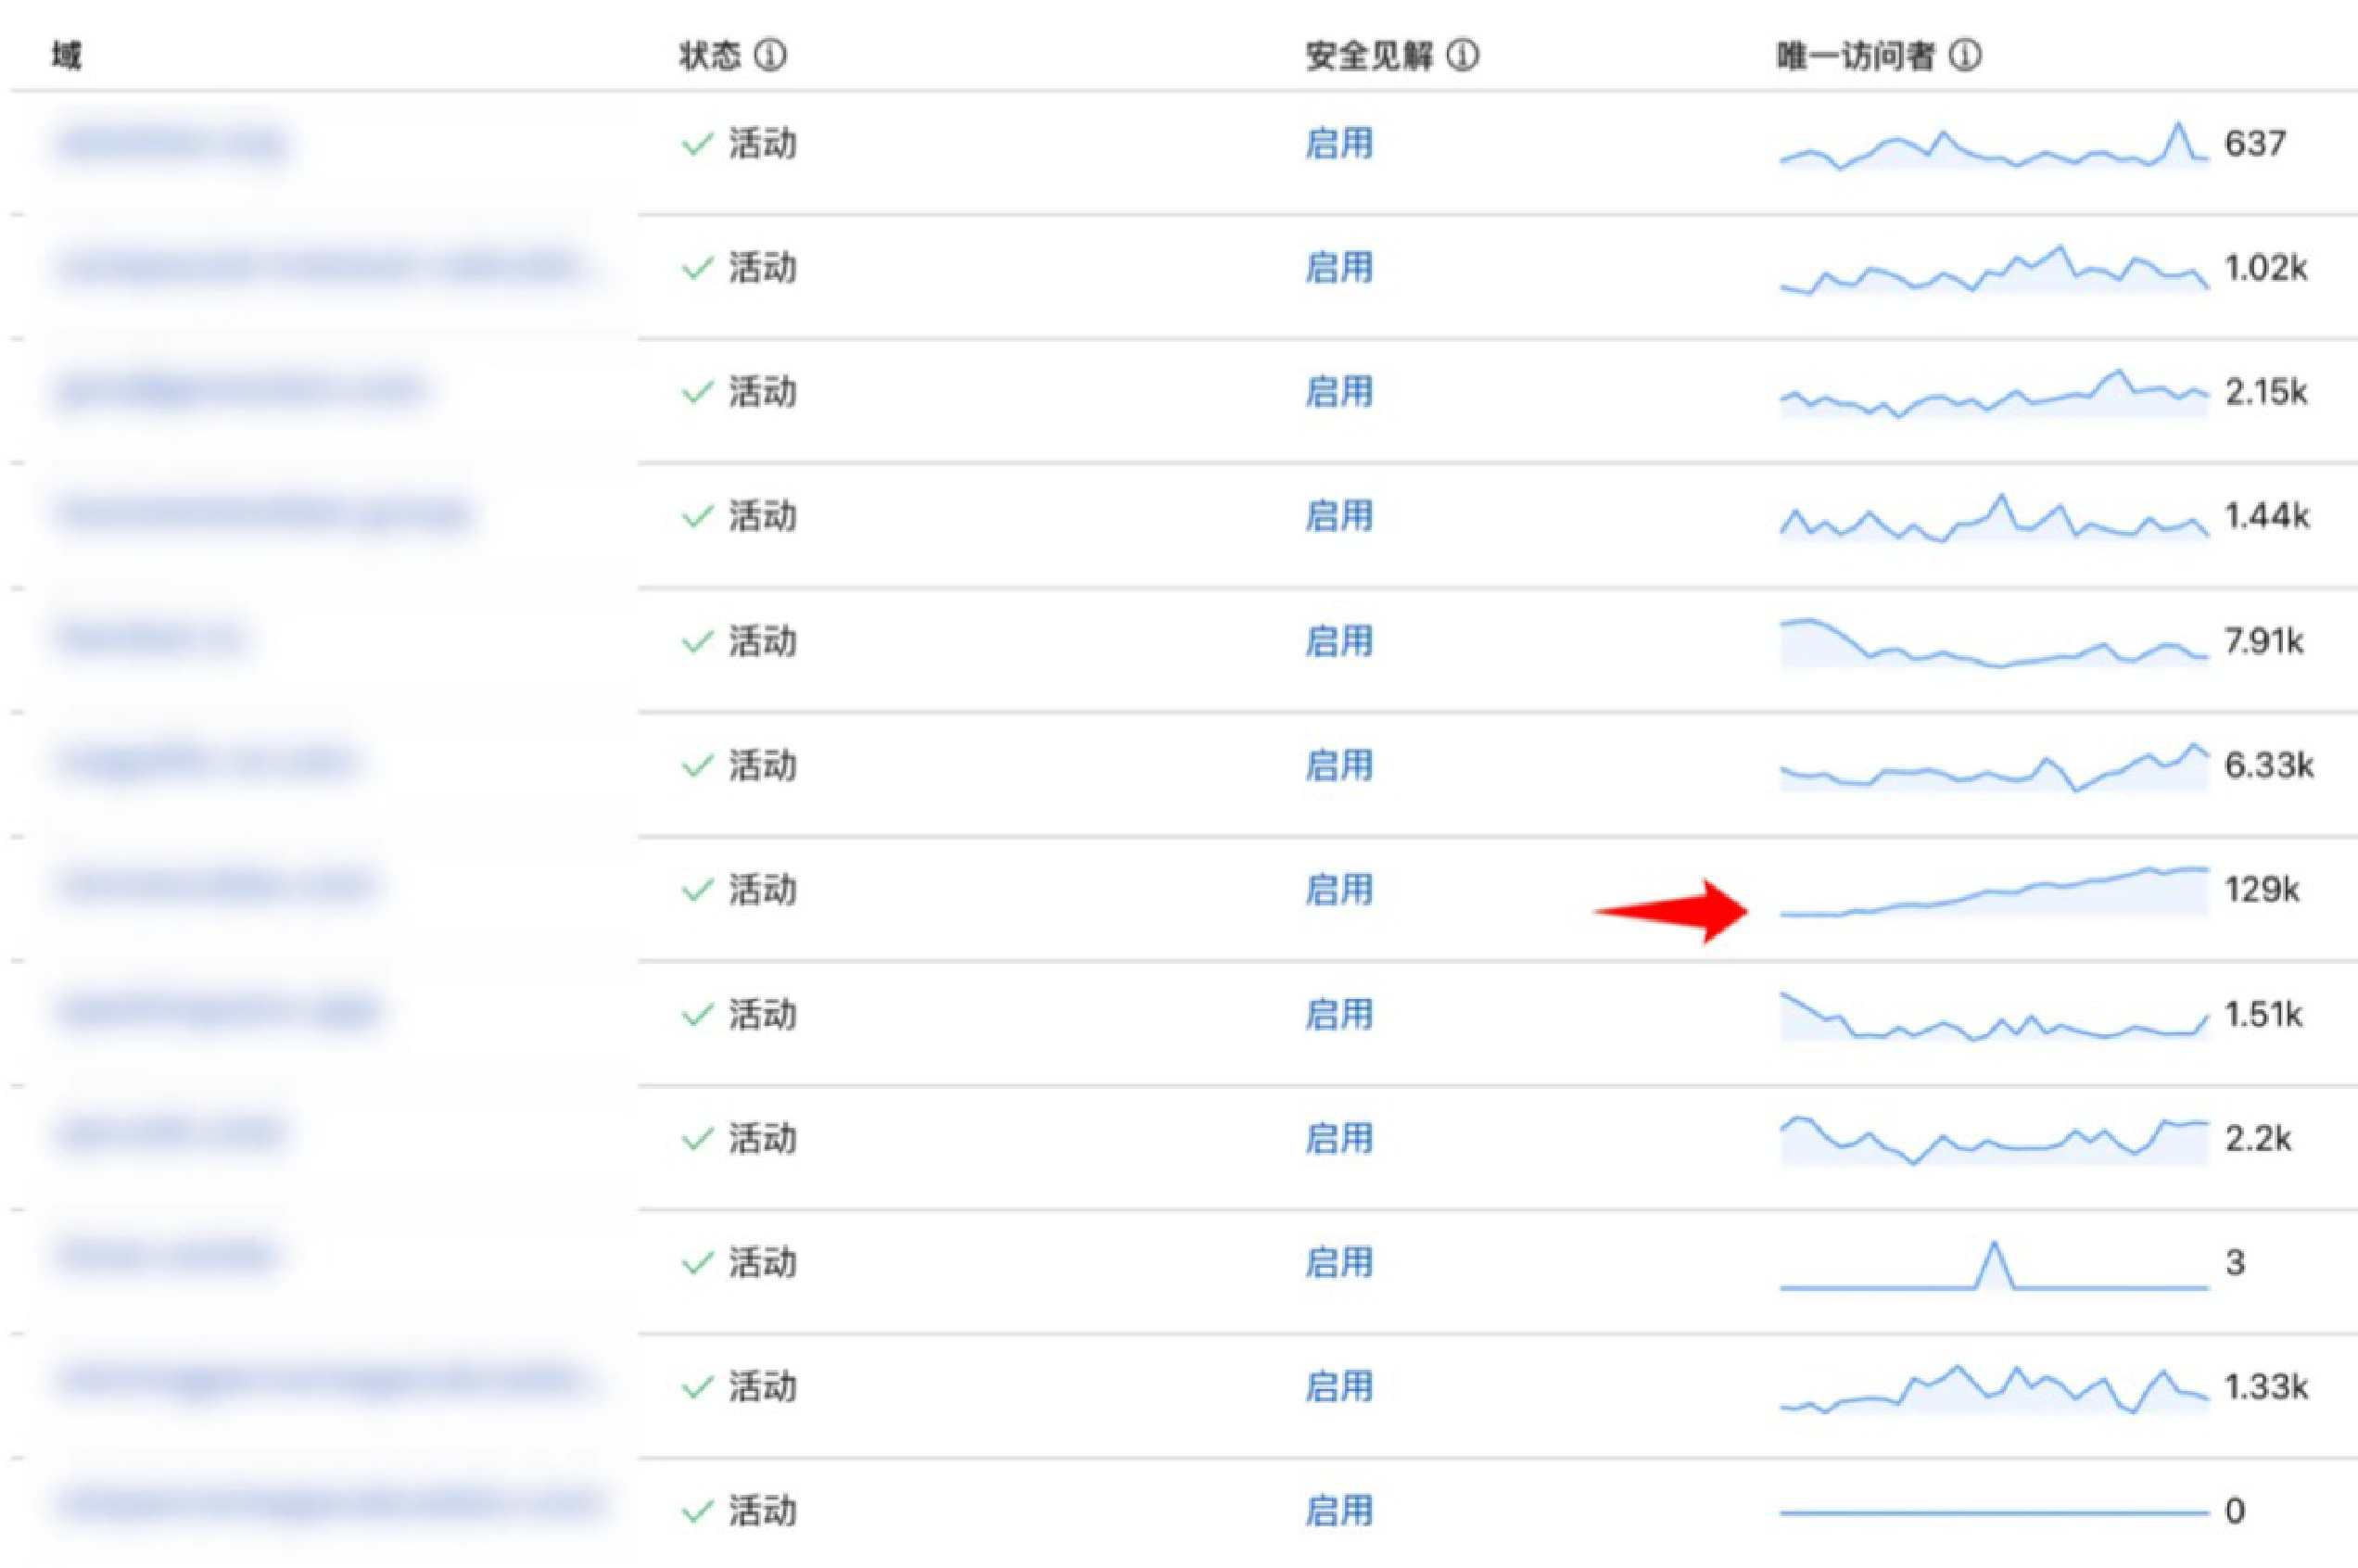Click the single-spike sparkline with 3 visitors

1993,1268
